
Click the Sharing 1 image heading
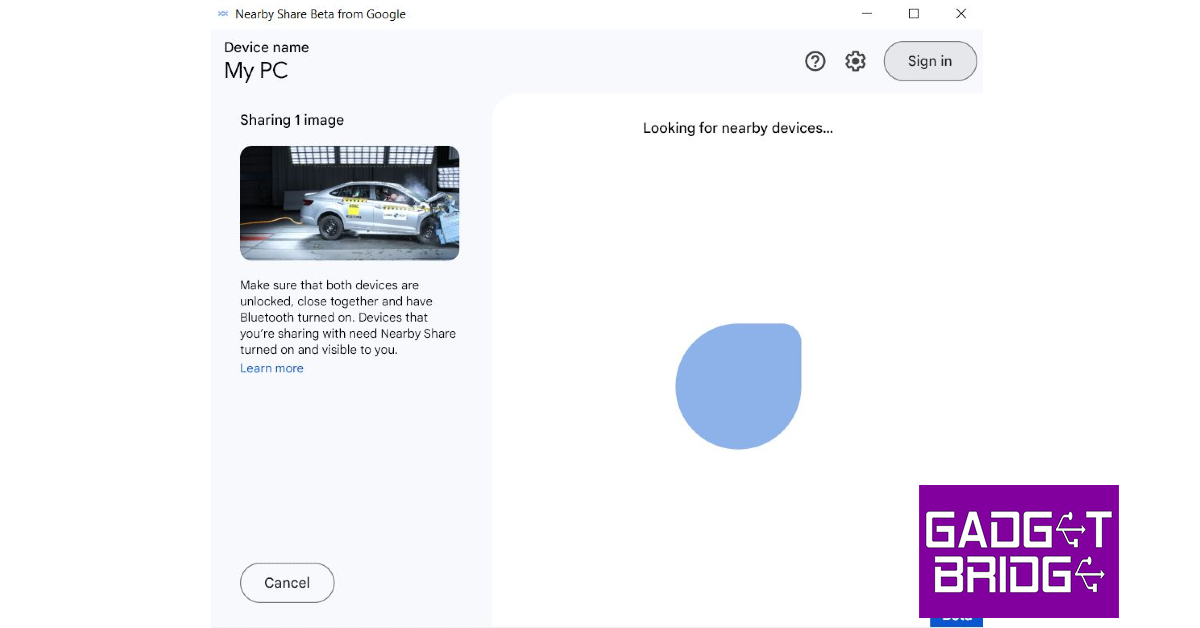(x=292, y=120)
